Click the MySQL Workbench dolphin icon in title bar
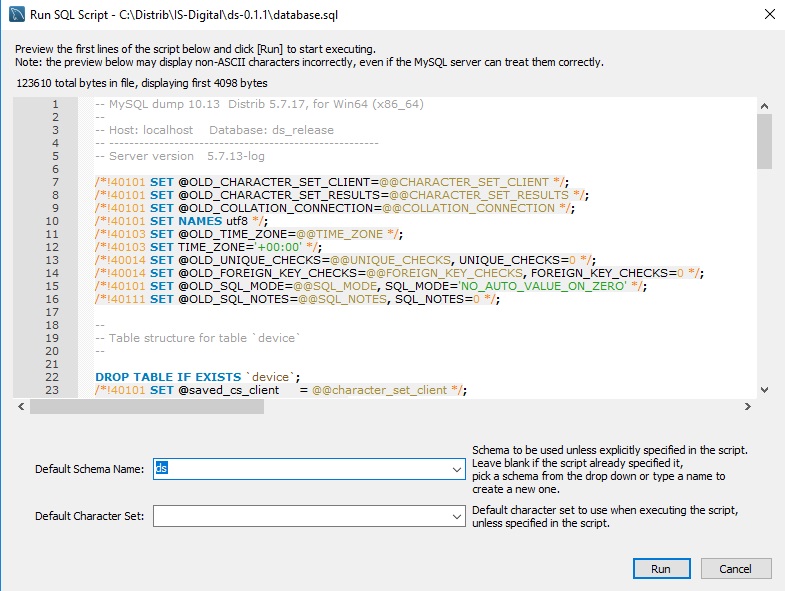The width and height of the screenshot is (785, 591). coord(17,14)
